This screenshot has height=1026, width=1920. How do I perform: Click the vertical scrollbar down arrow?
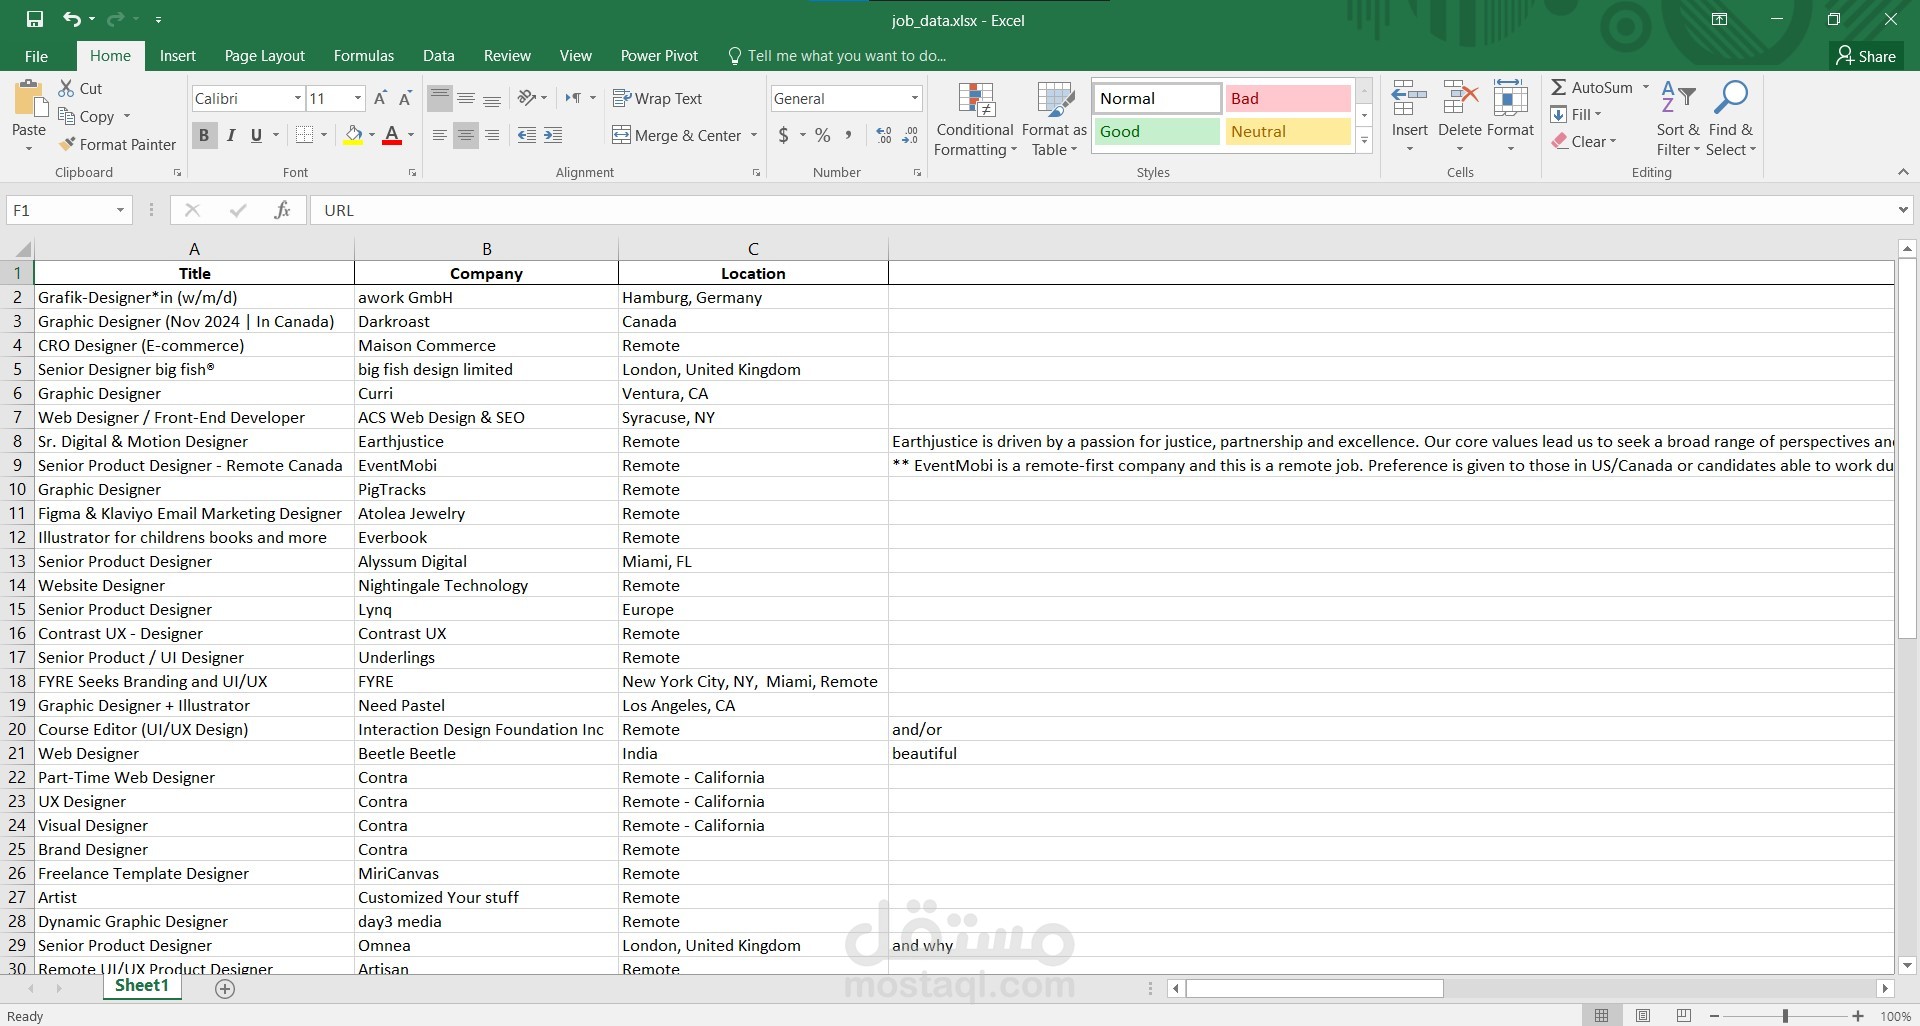(1907, 966)
